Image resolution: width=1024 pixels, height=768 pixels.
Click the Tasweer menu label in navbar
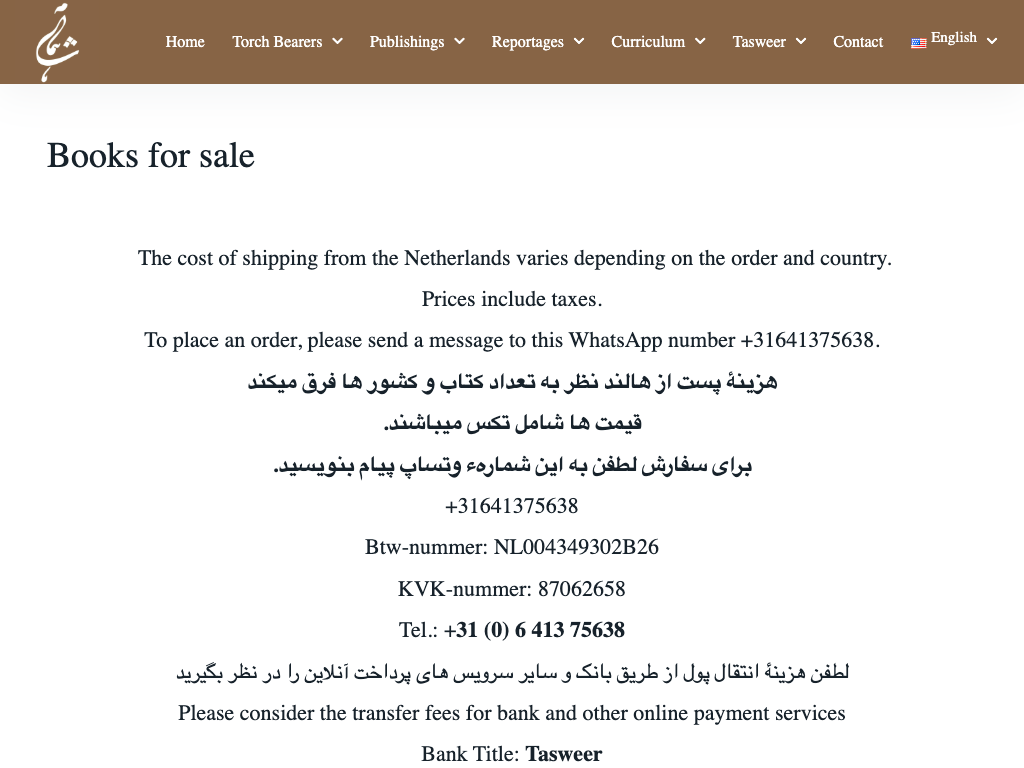click(759, 42)
